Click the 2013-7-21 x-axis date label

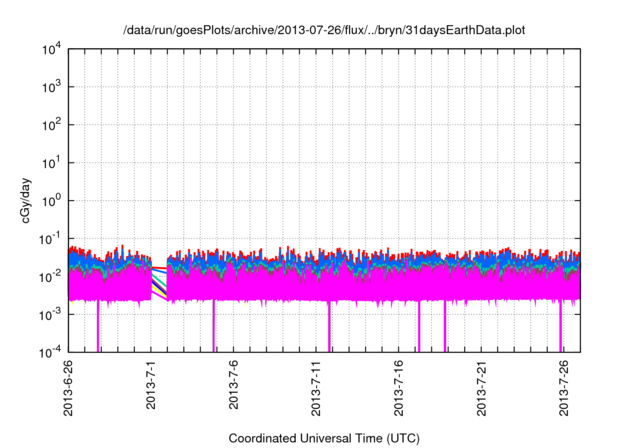pyautogui.click(x=481, y=388)
